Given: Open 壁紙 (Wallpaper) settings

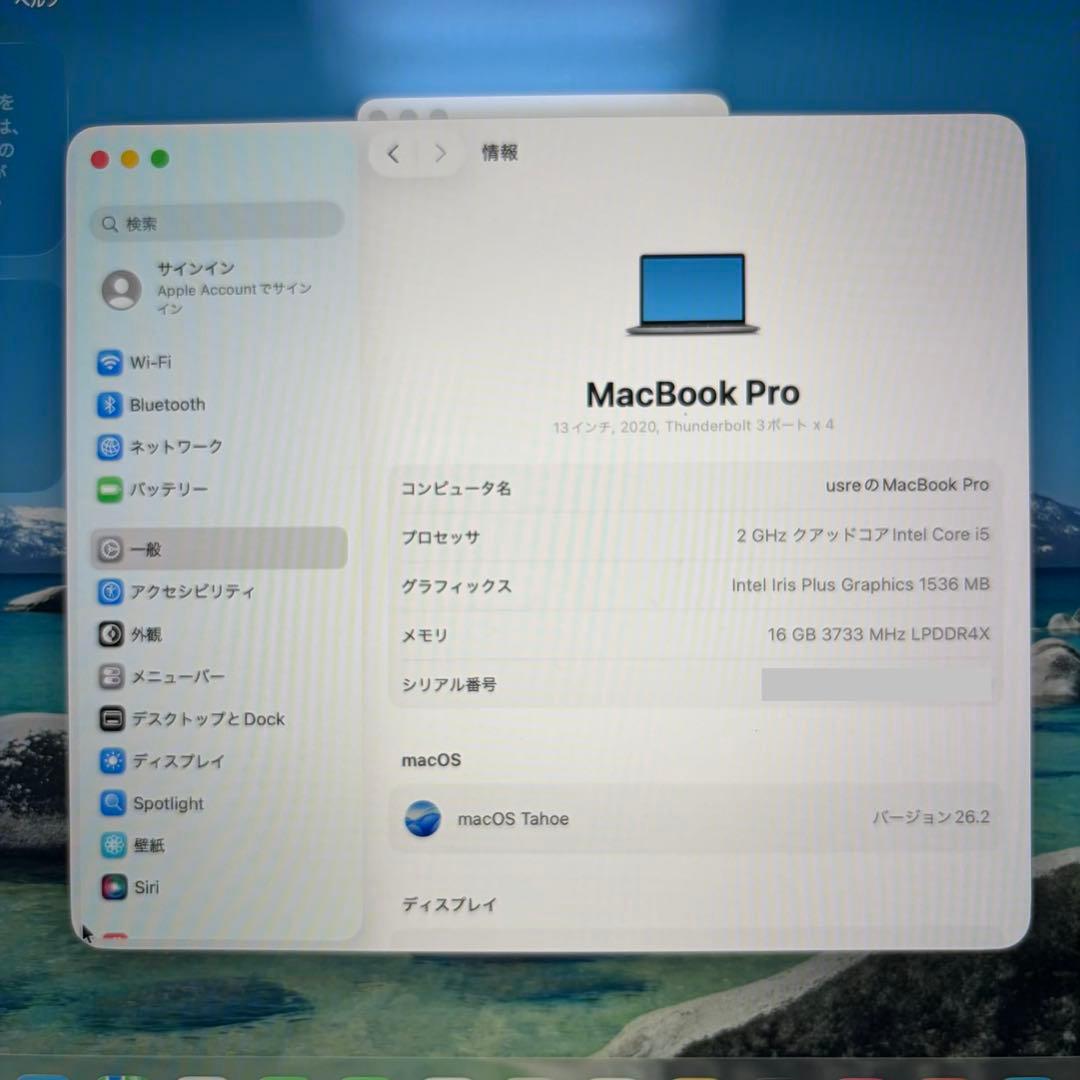Looking at the screenshot, I should point(146,845).
